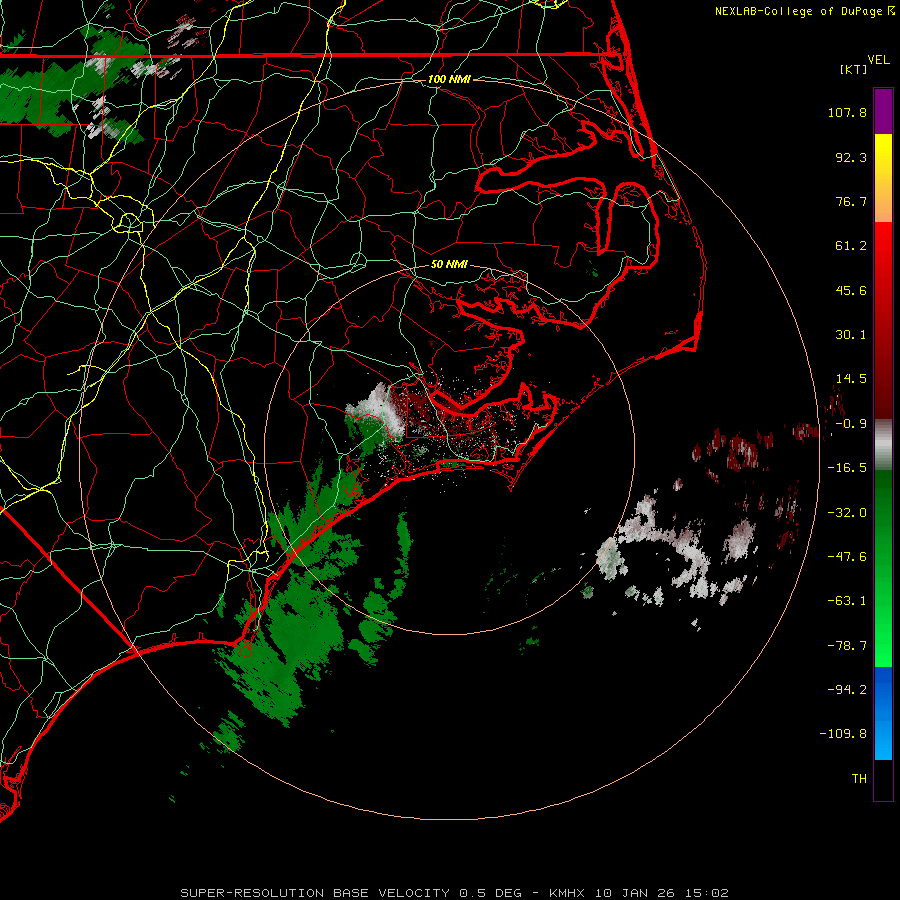The height and width of the screenshot is (900, 900).
Task: Click the [KT] units label
Action: pos(854,69)
